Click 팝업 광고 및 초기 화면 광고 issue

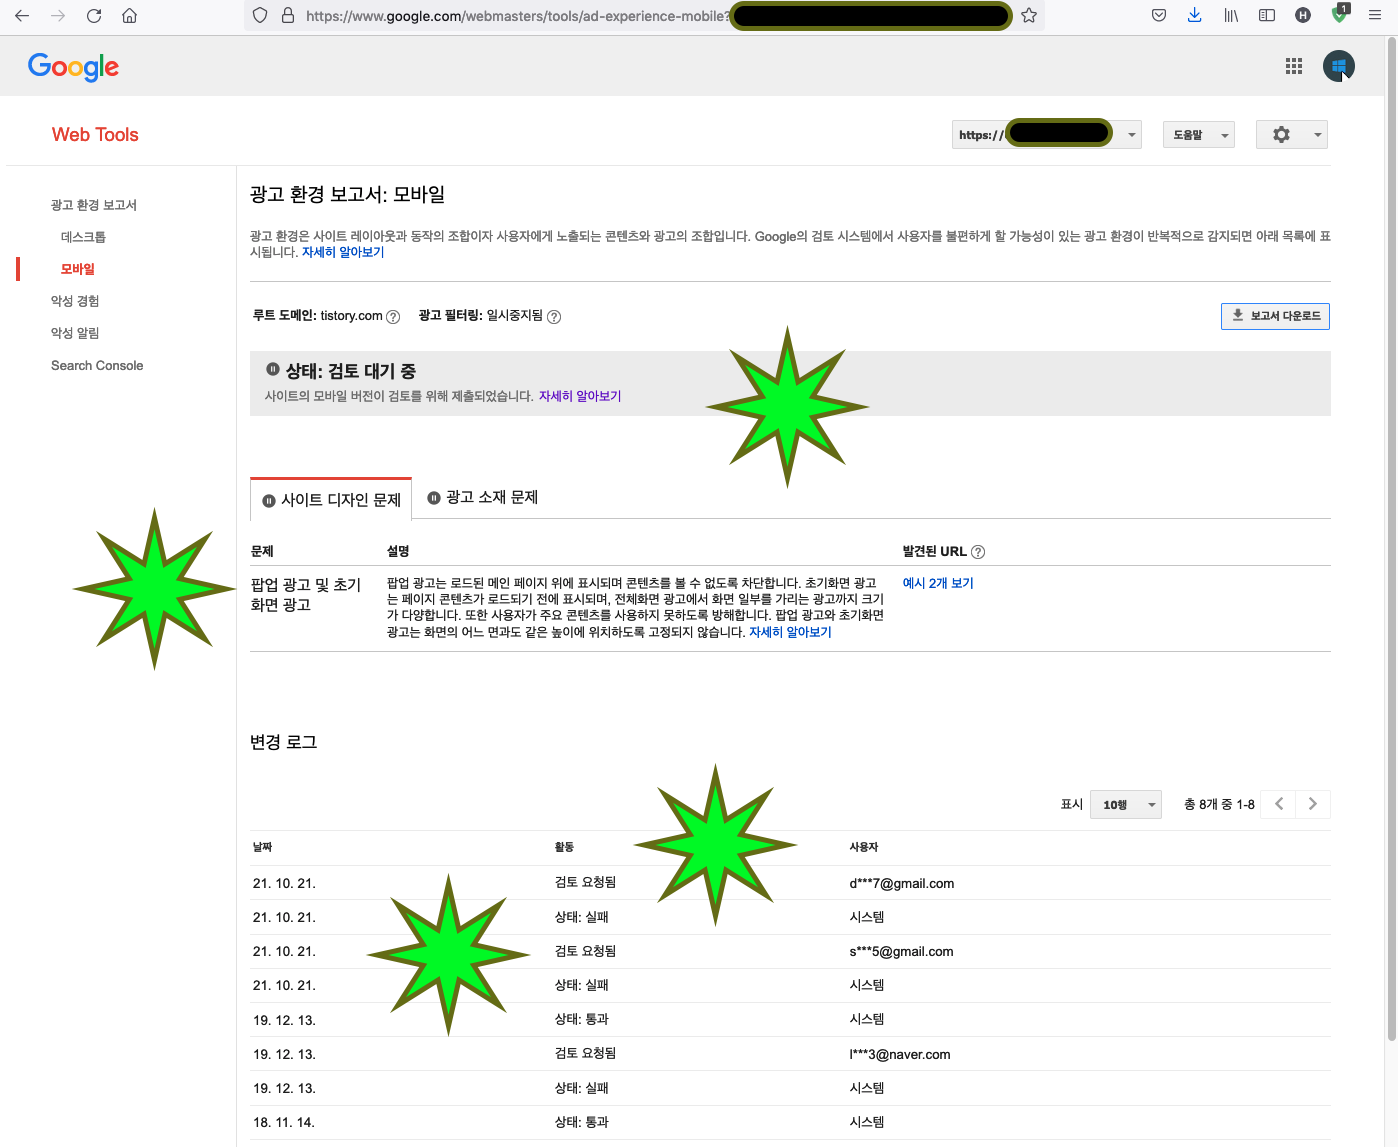[x=306, y=594]
